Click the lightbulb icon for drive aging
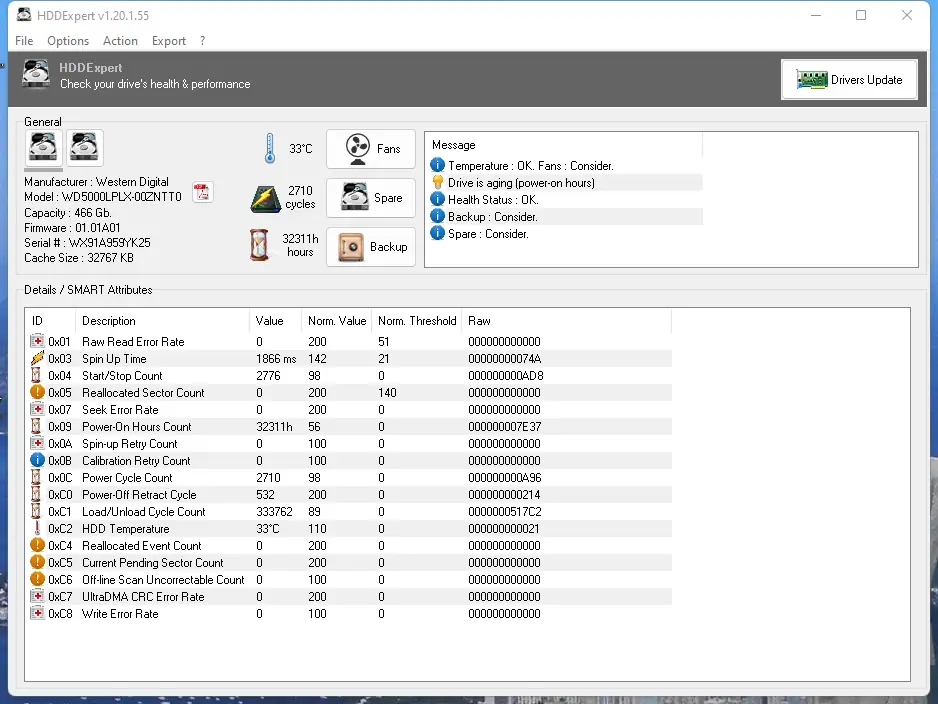This screenshot has width=938, height=704. tap(437, 182)
